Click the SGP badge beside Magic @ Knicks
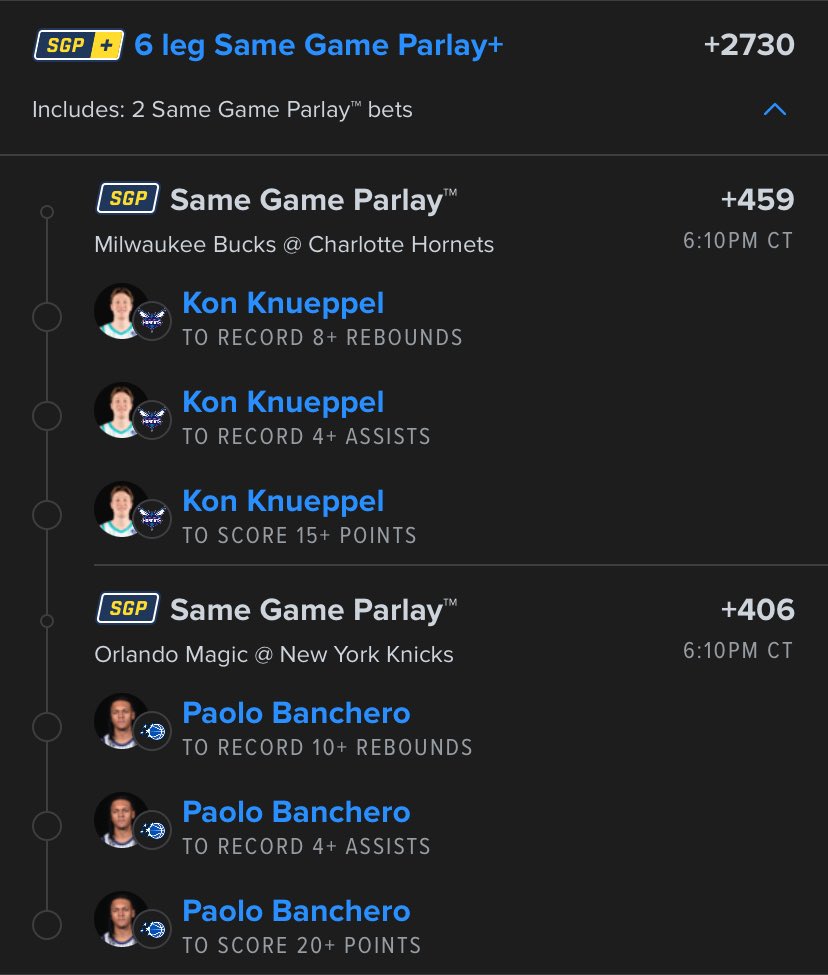The image size is (828, 975). (x=128, y=608)
